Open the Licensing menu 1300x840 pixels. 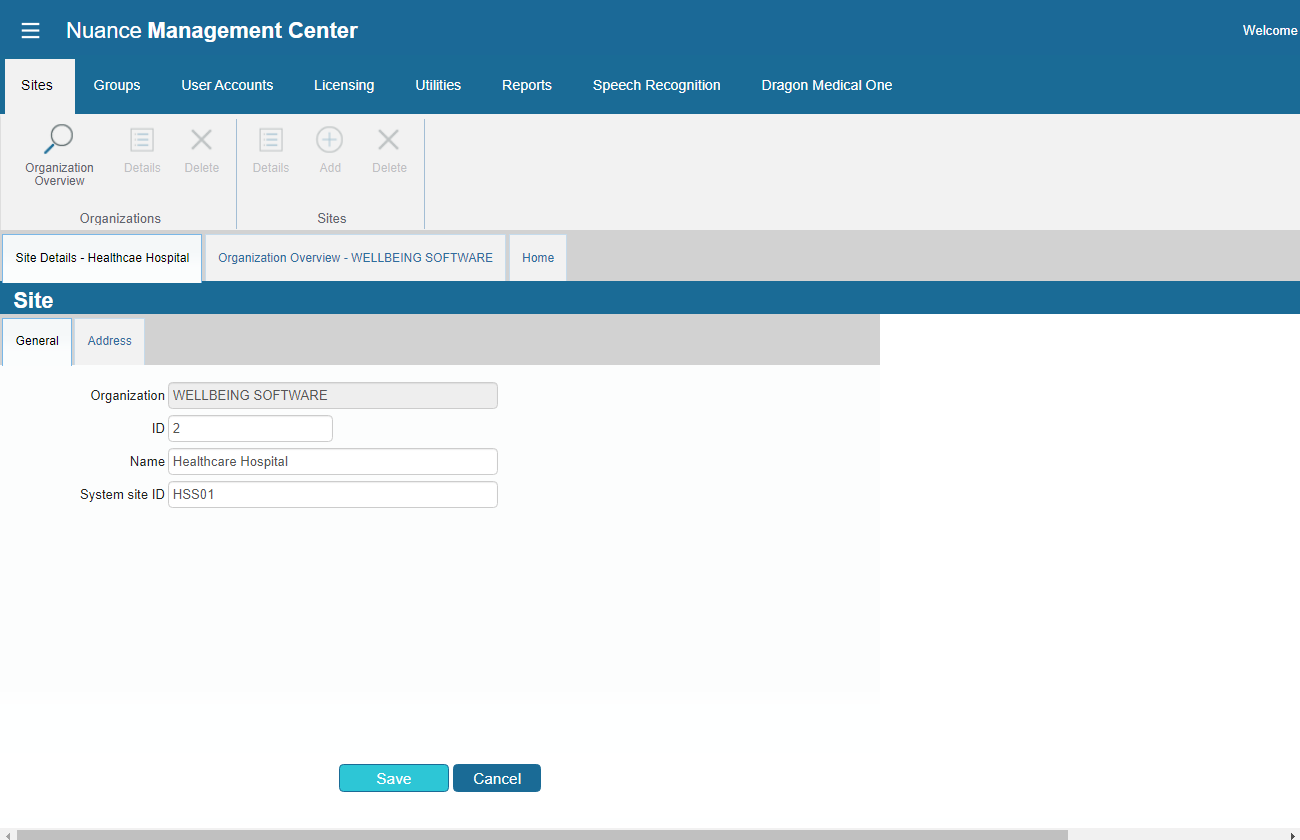pyautogui.click(x=344, y=85)
